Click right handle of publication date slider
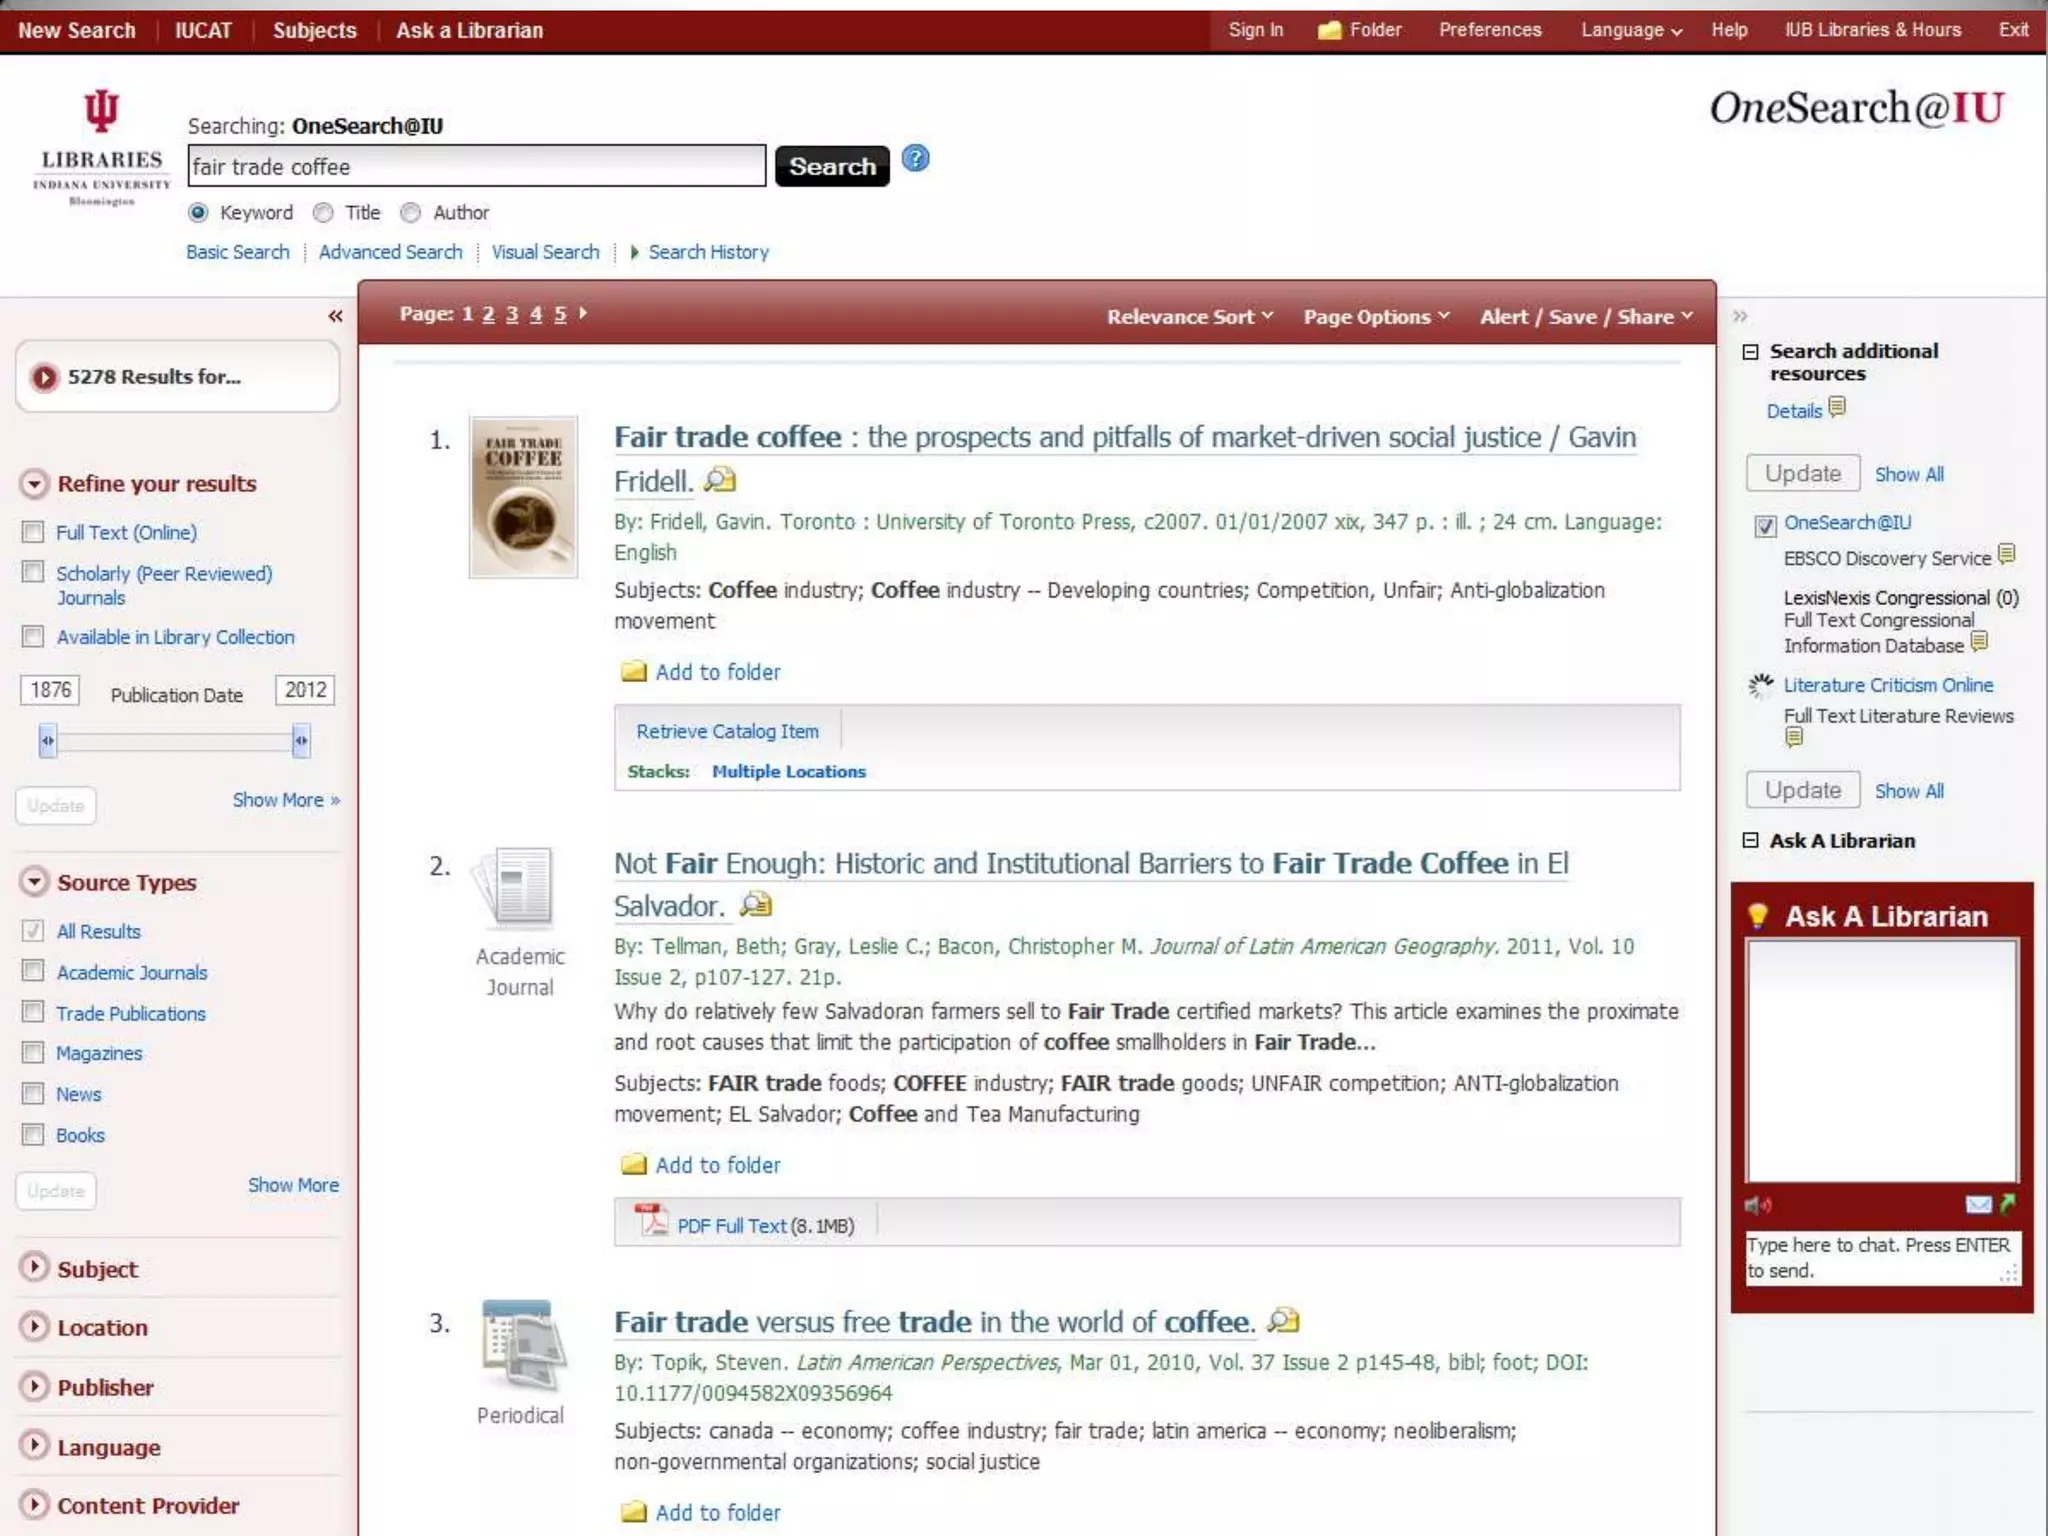Screen dimensions: 2048x1536 pos(301,741)
